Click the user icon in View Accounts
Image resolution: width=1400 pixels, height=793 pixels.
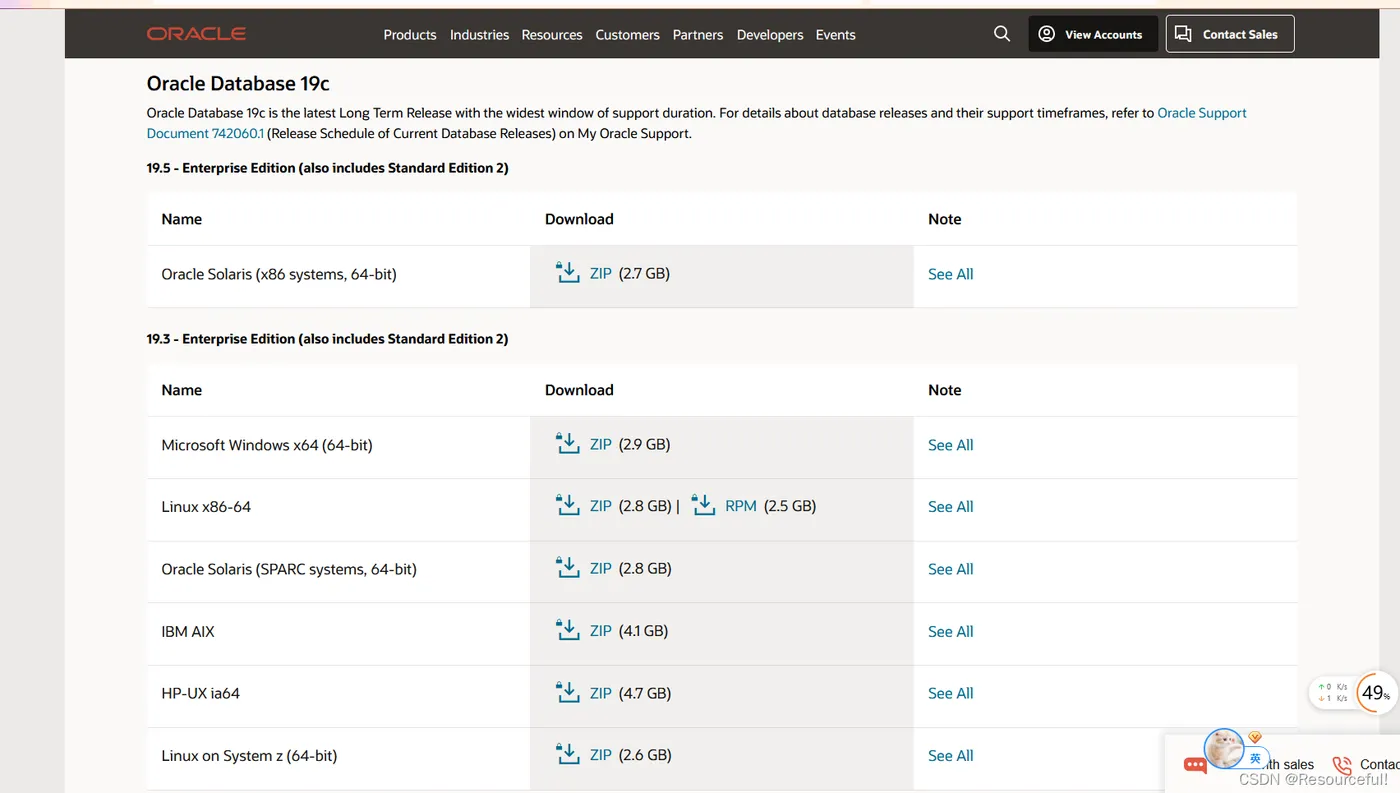(x=1046, y=34)
